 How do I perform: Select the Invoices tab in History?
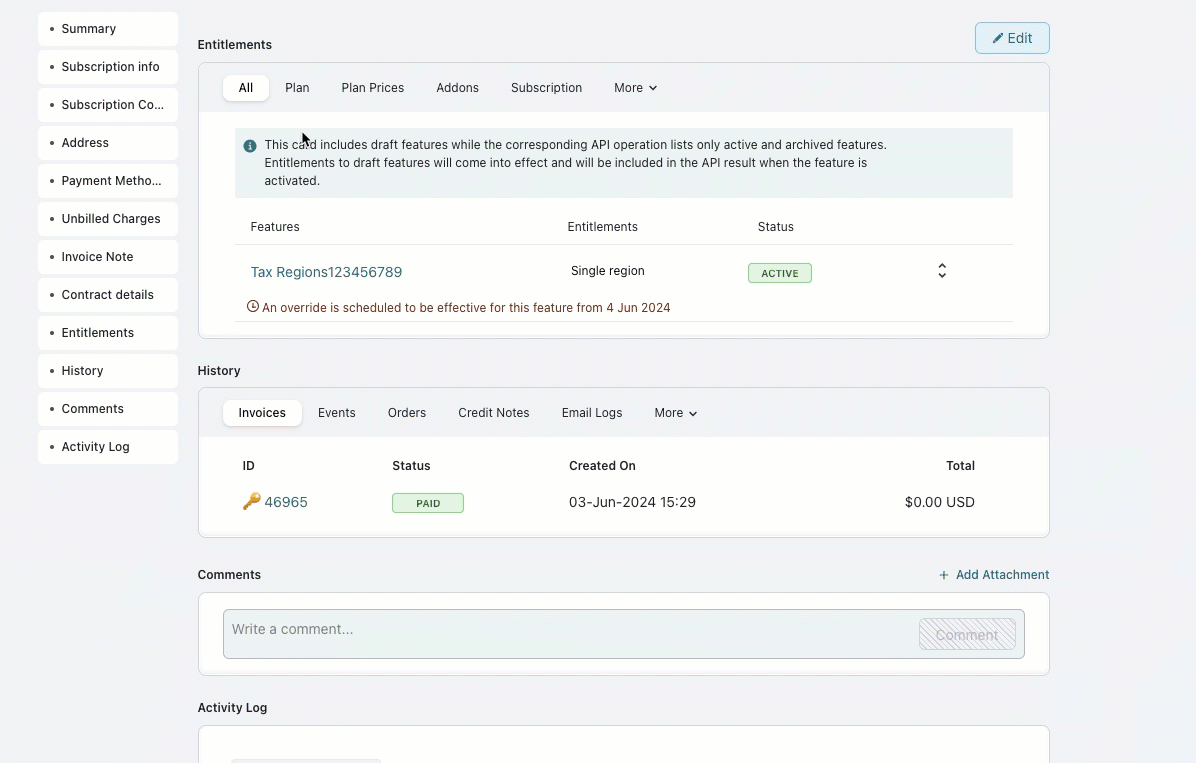[262, 413]
